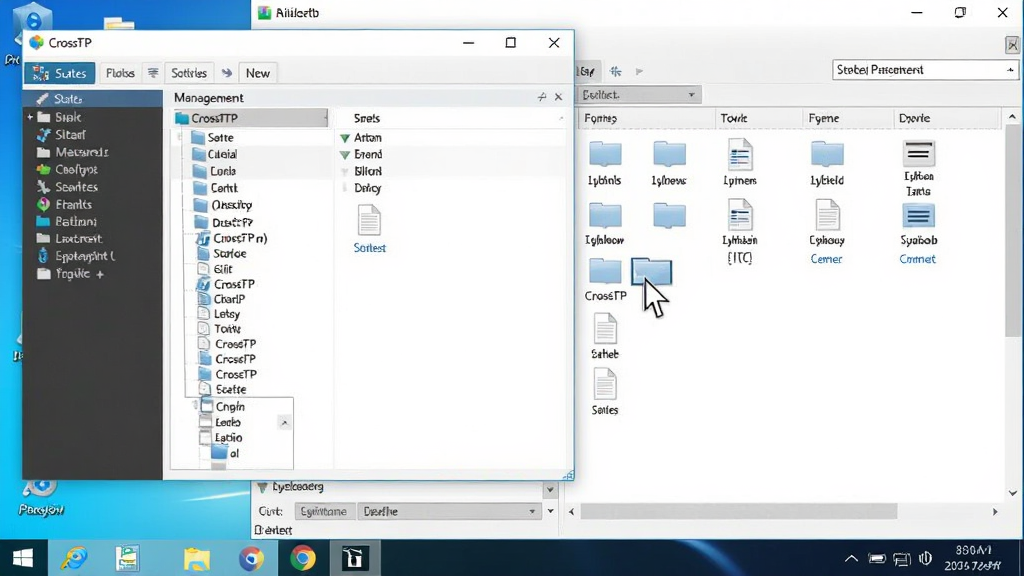The image size is (1024, 576).
Task: Click the arrow icon before New
Action: (x=227, y=73)
